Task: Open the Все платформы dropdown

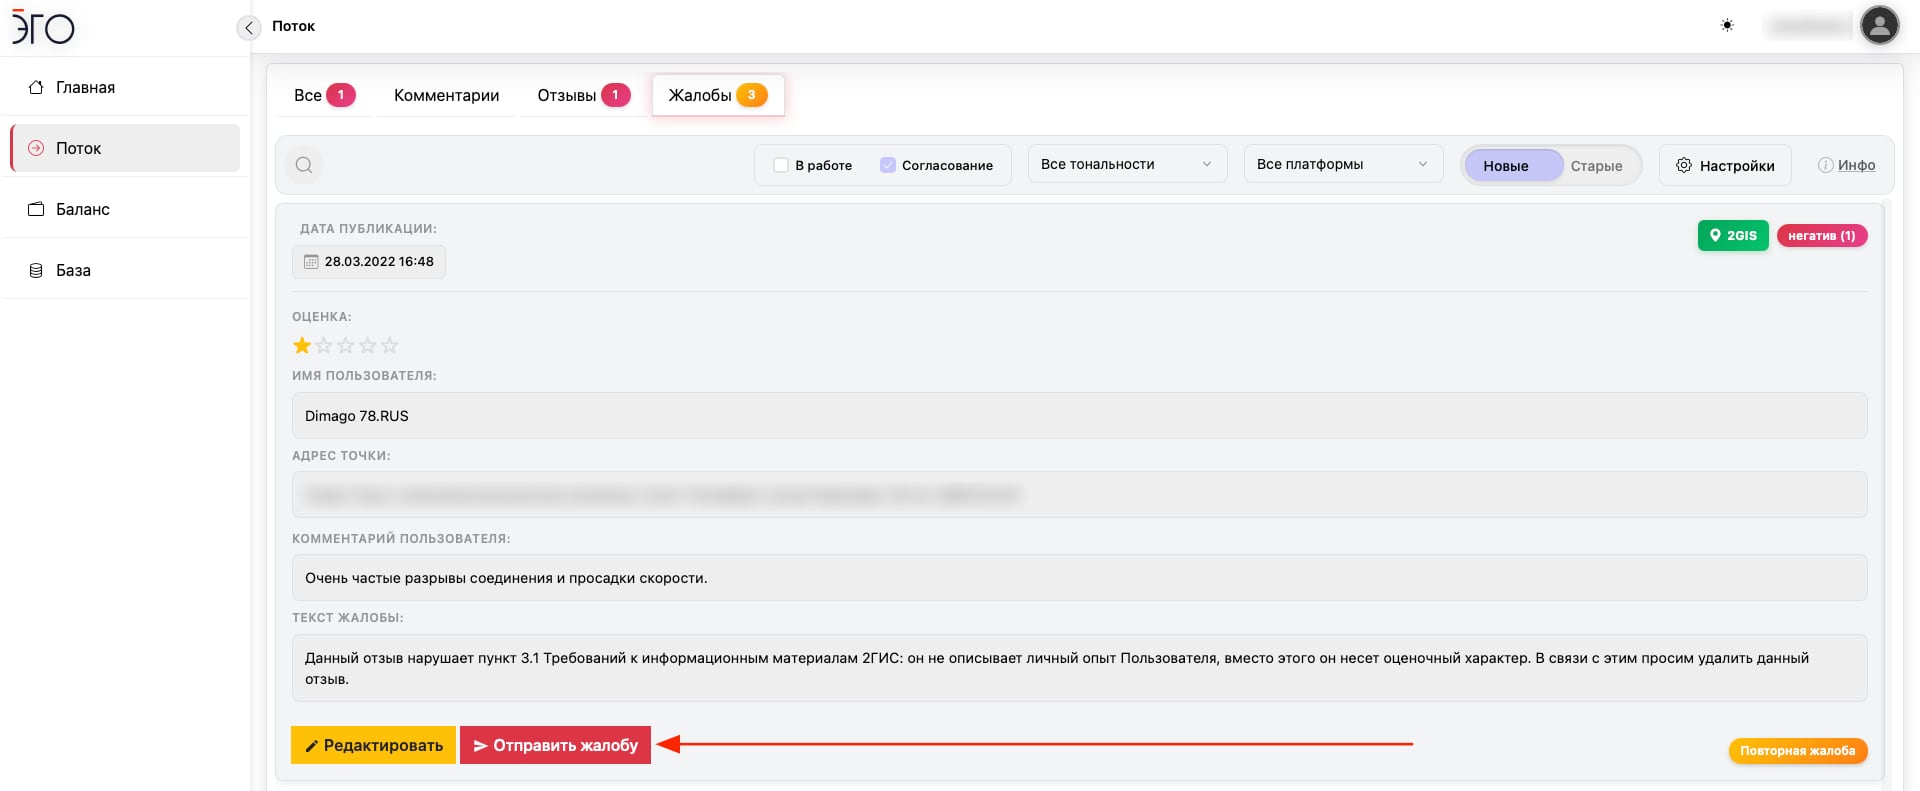Action: click(x=1342, y=164)
